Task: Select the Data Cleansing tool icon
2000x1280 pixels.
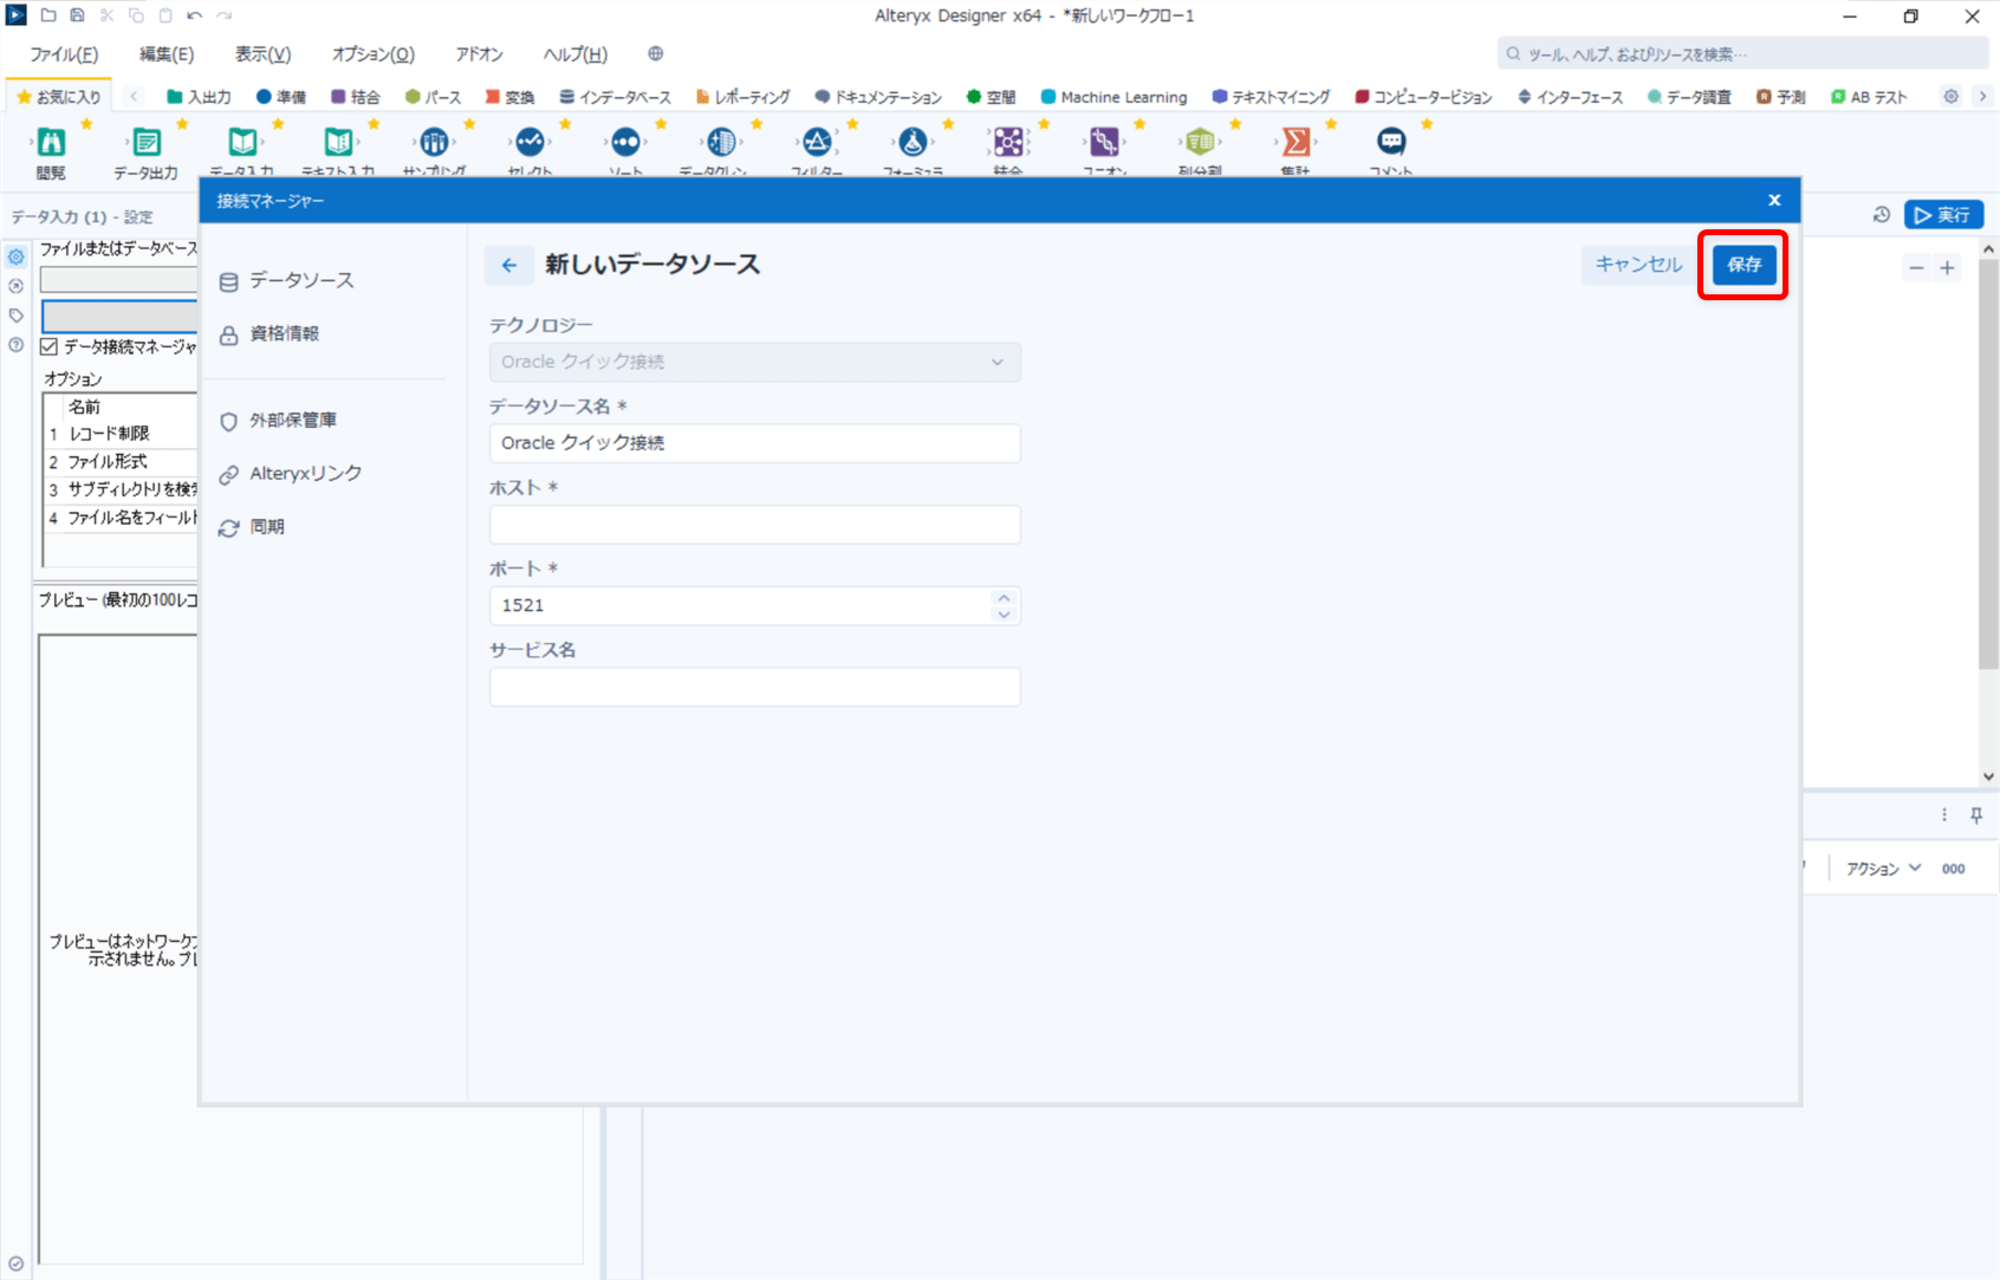Action: (x=721, y=142)
